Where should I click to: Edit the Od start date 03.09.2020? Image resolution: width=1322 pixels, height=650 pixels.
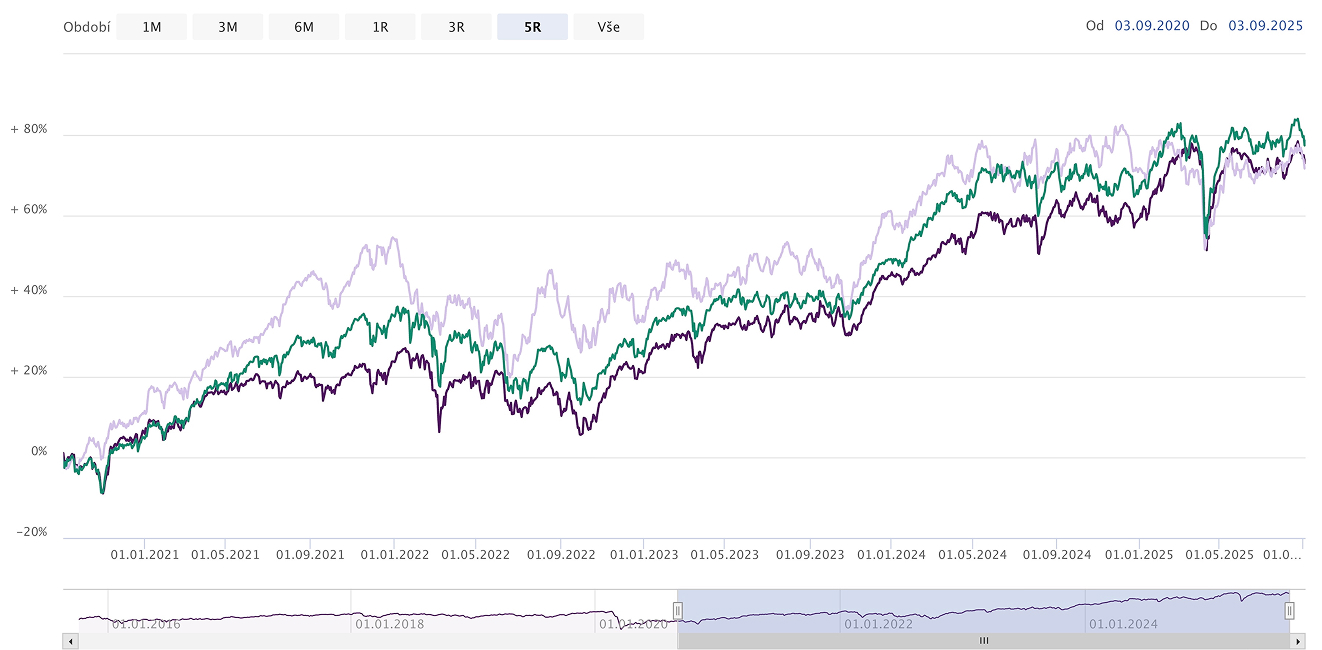pyautogui.click(x=1152, y=26)
